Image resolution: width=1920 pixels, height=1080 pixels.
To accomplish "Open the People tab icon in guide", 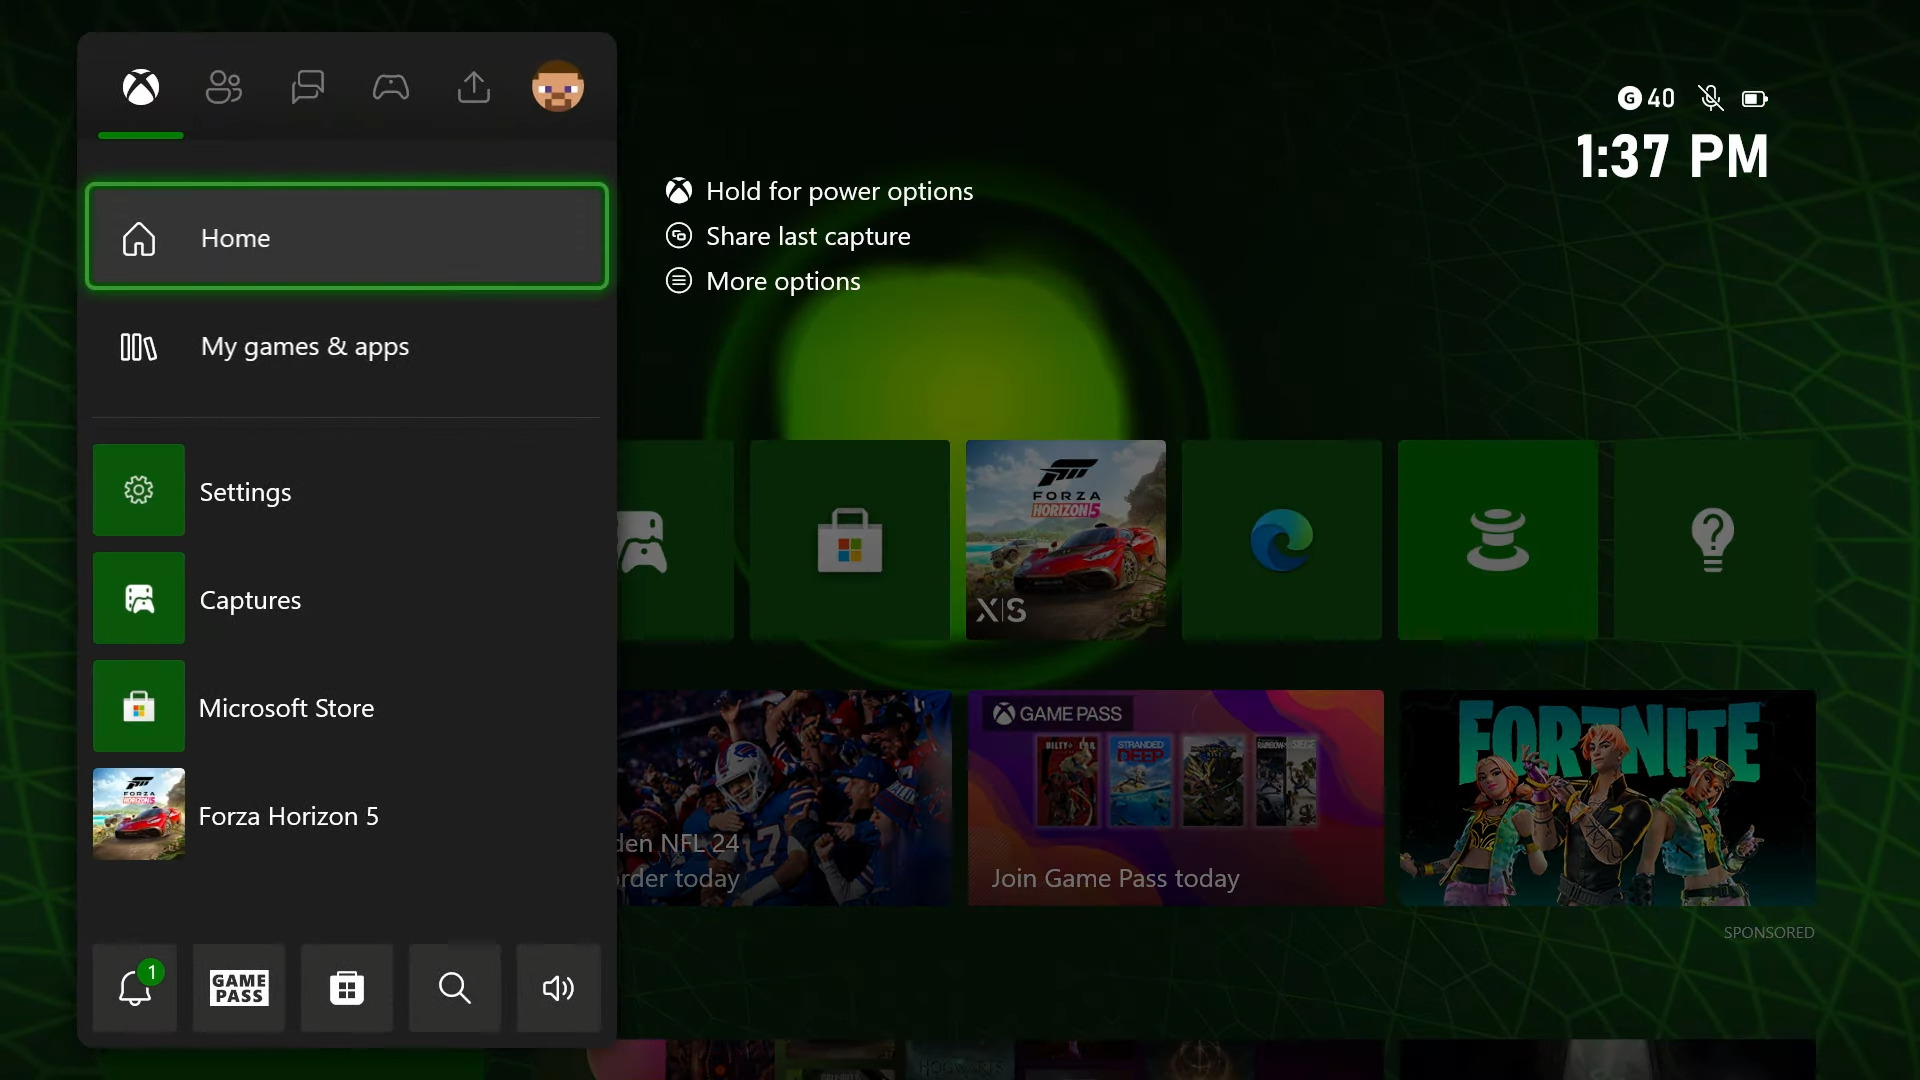I will (x=224, y=88).
